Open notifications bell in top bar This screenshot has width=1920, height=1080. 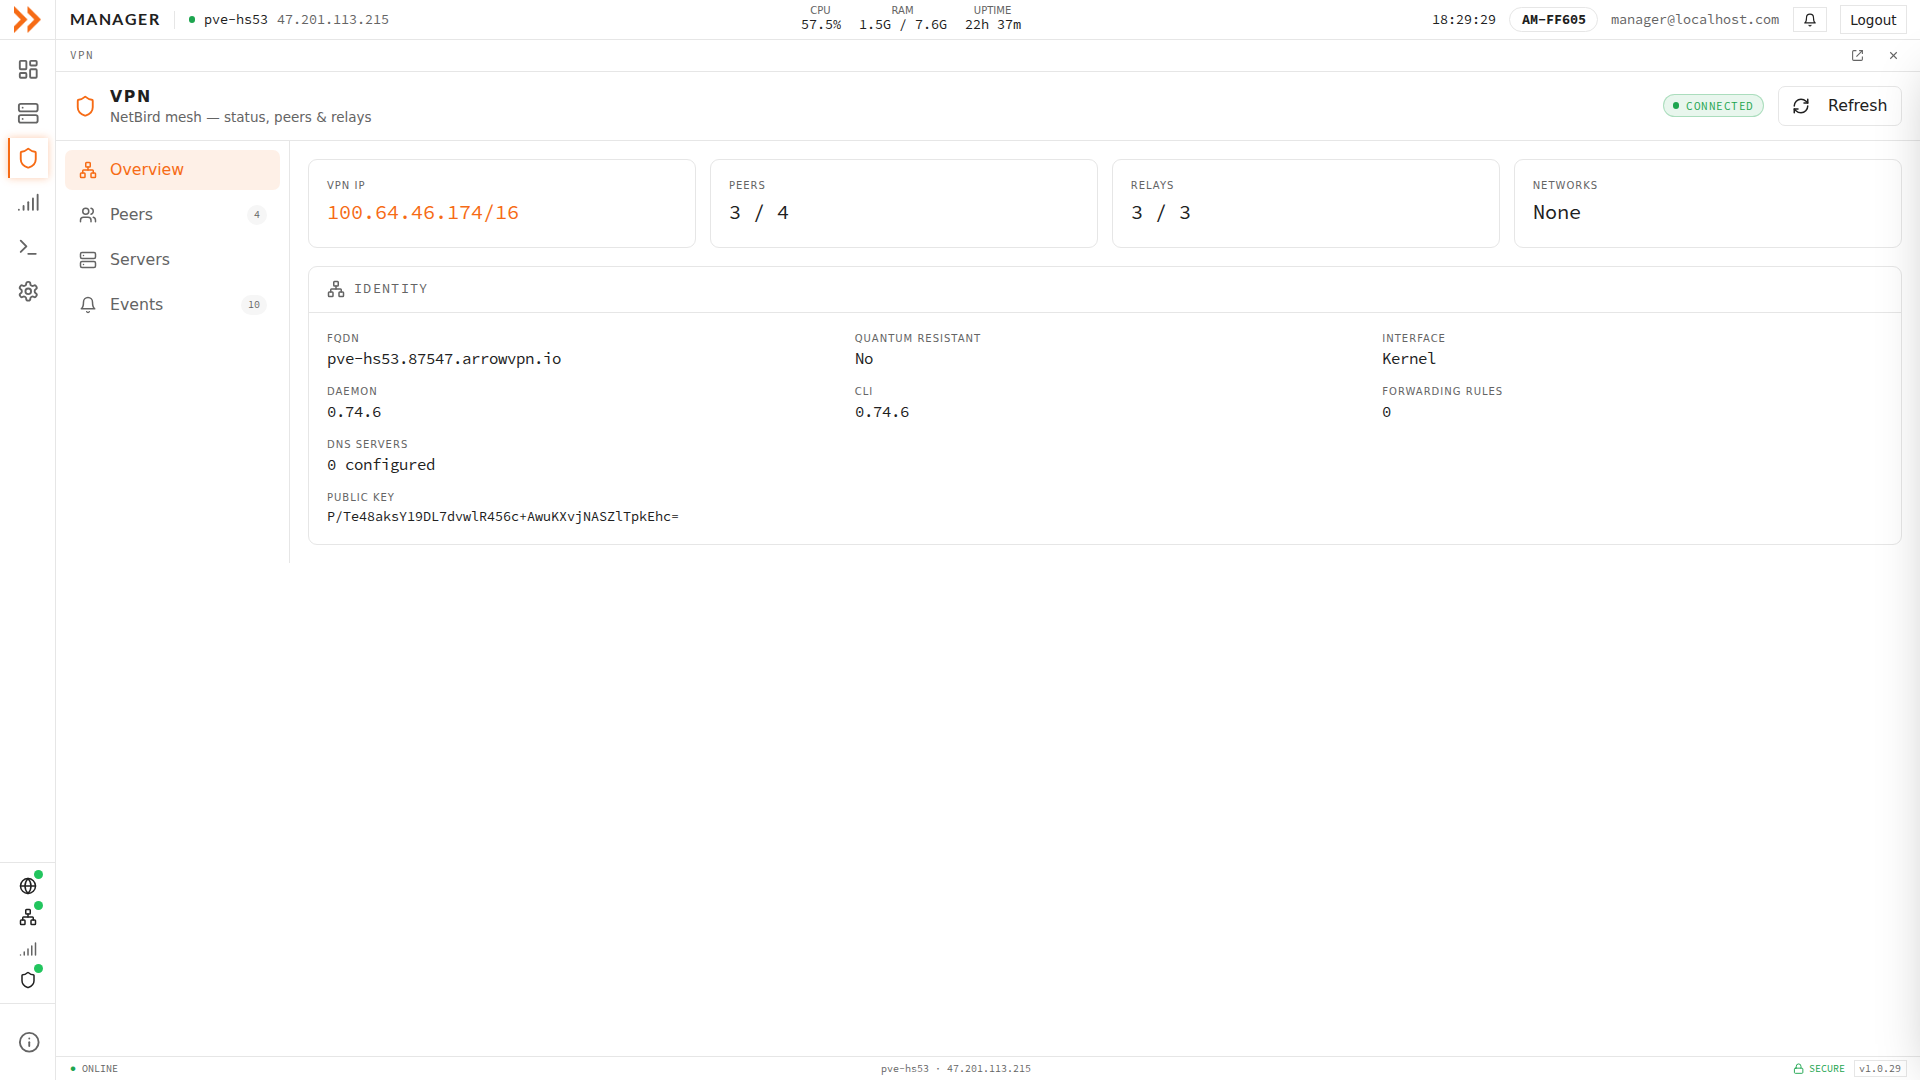click(x=1810, y=19)
